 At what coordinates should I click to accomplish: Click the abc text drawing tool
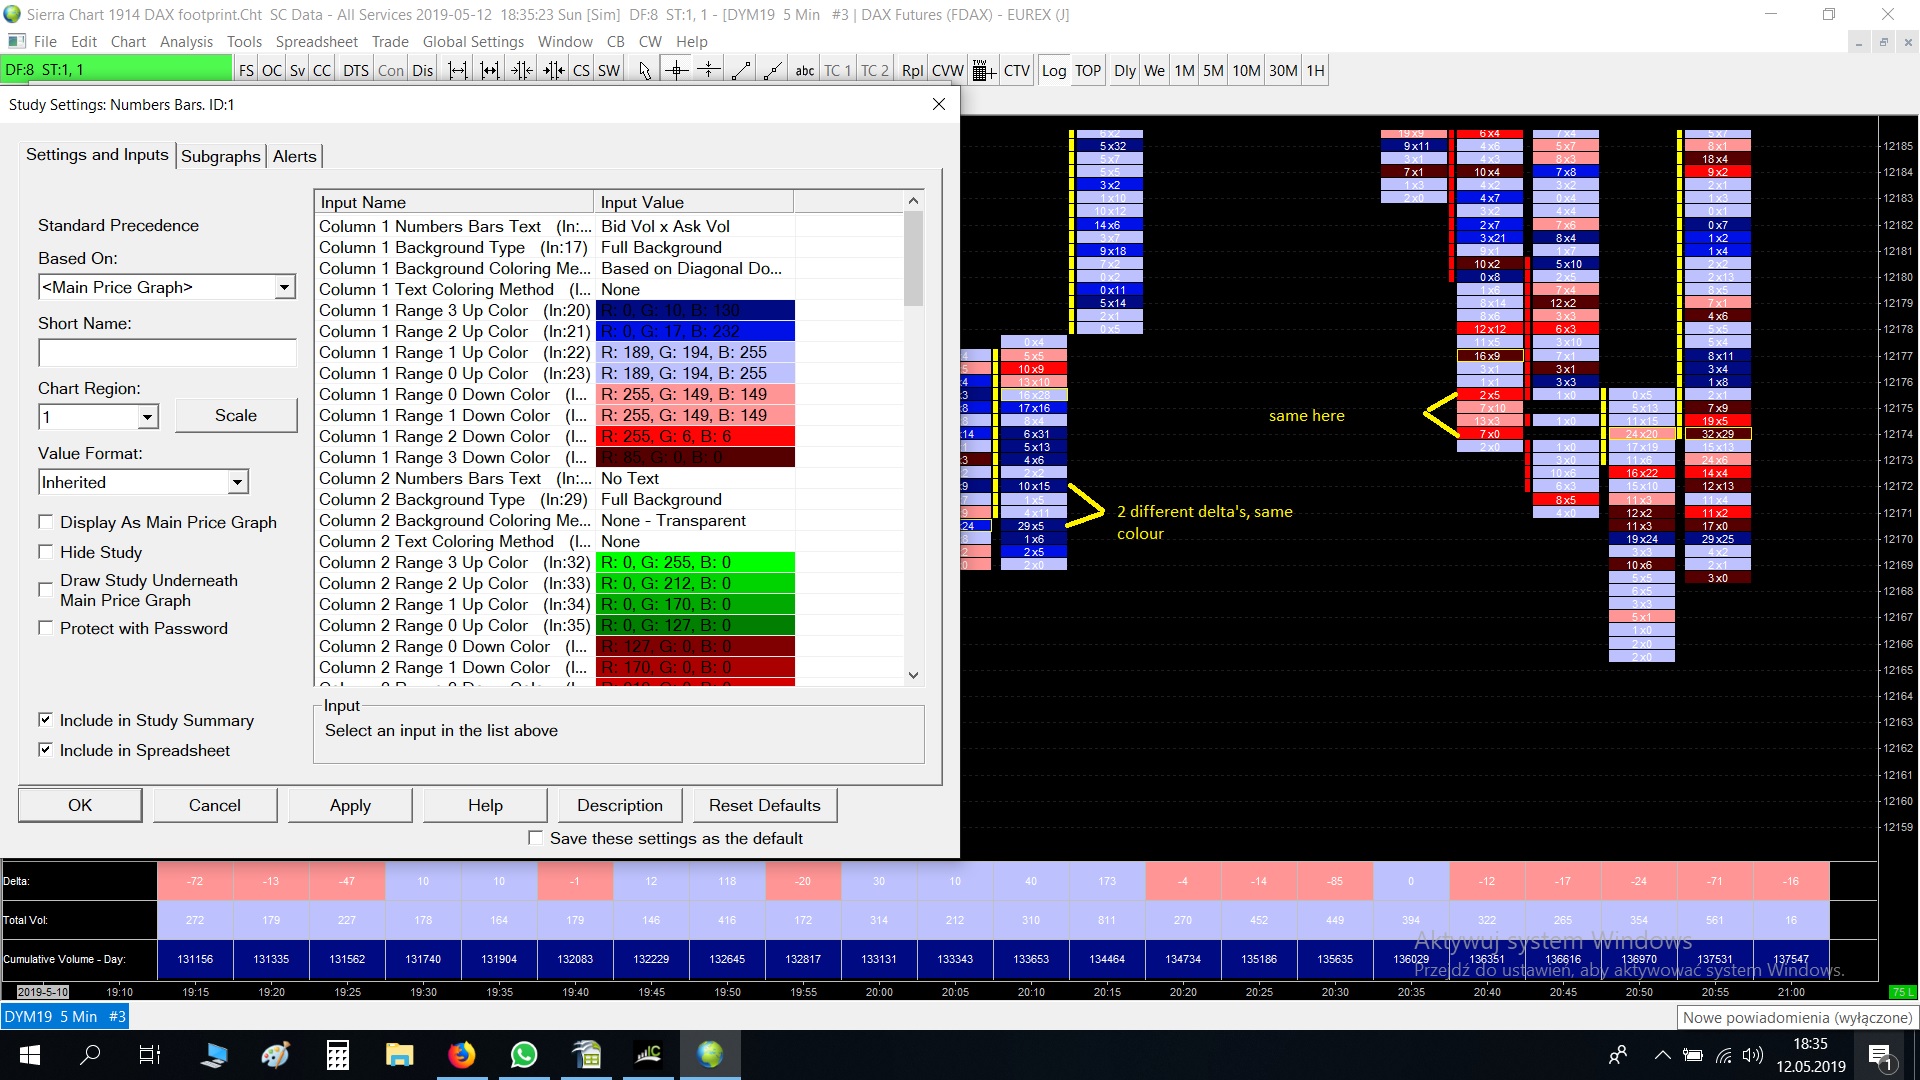[804, 71]
